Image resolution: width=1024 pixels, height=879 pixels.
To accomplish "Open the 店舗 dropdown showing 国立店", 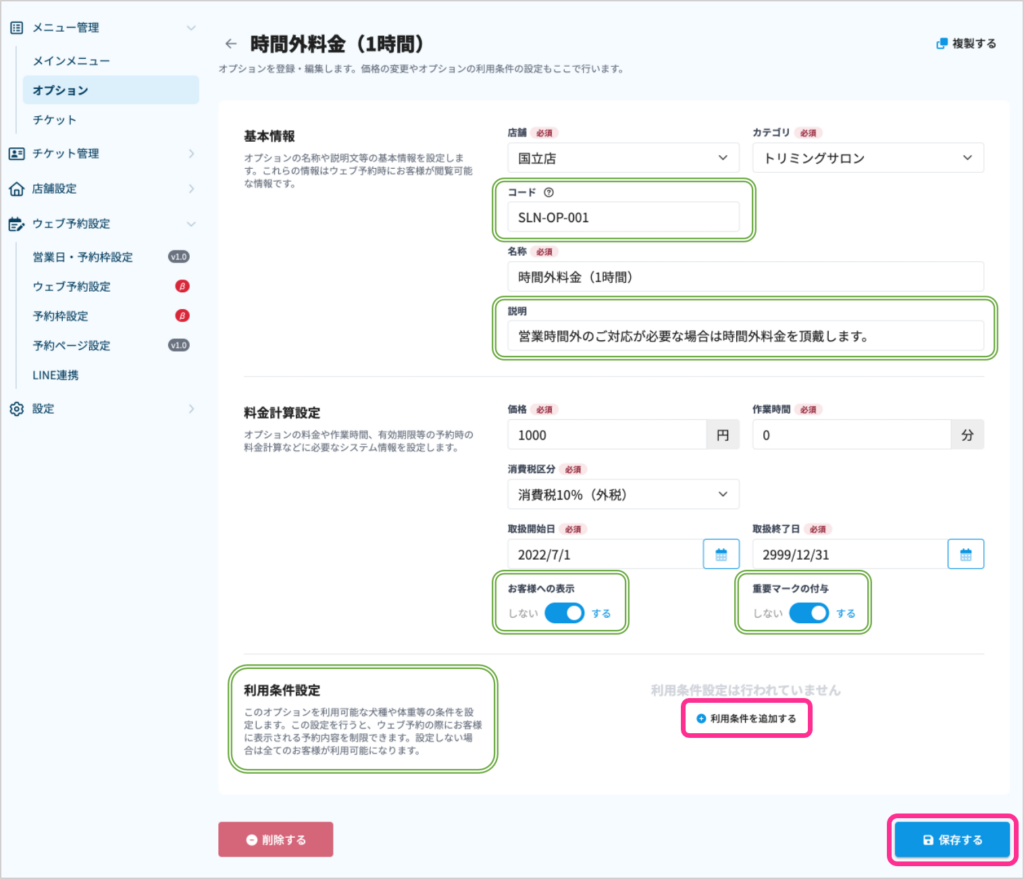I will click(x=623, y=158).
